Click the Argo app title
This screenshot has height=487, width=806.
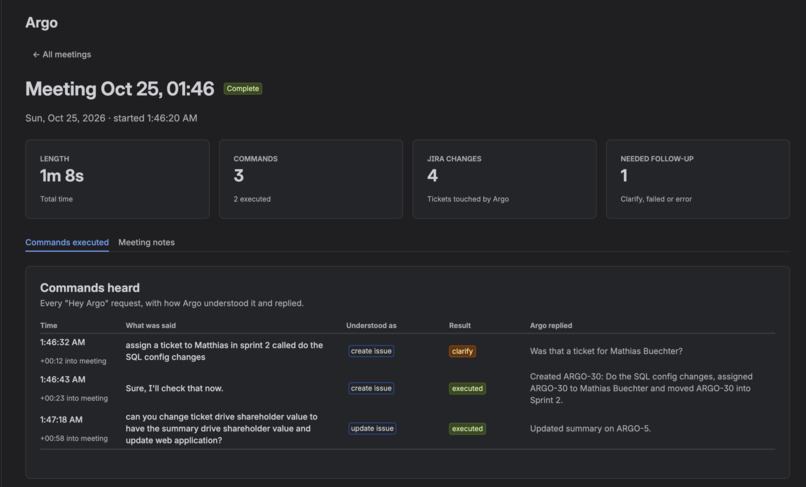42,23
